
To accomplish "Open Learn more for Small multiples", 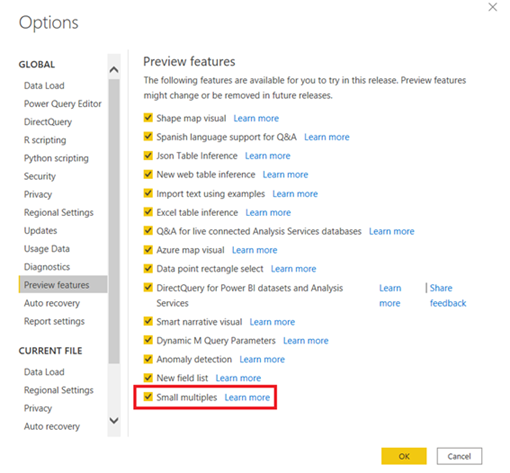I will (247, 397).
